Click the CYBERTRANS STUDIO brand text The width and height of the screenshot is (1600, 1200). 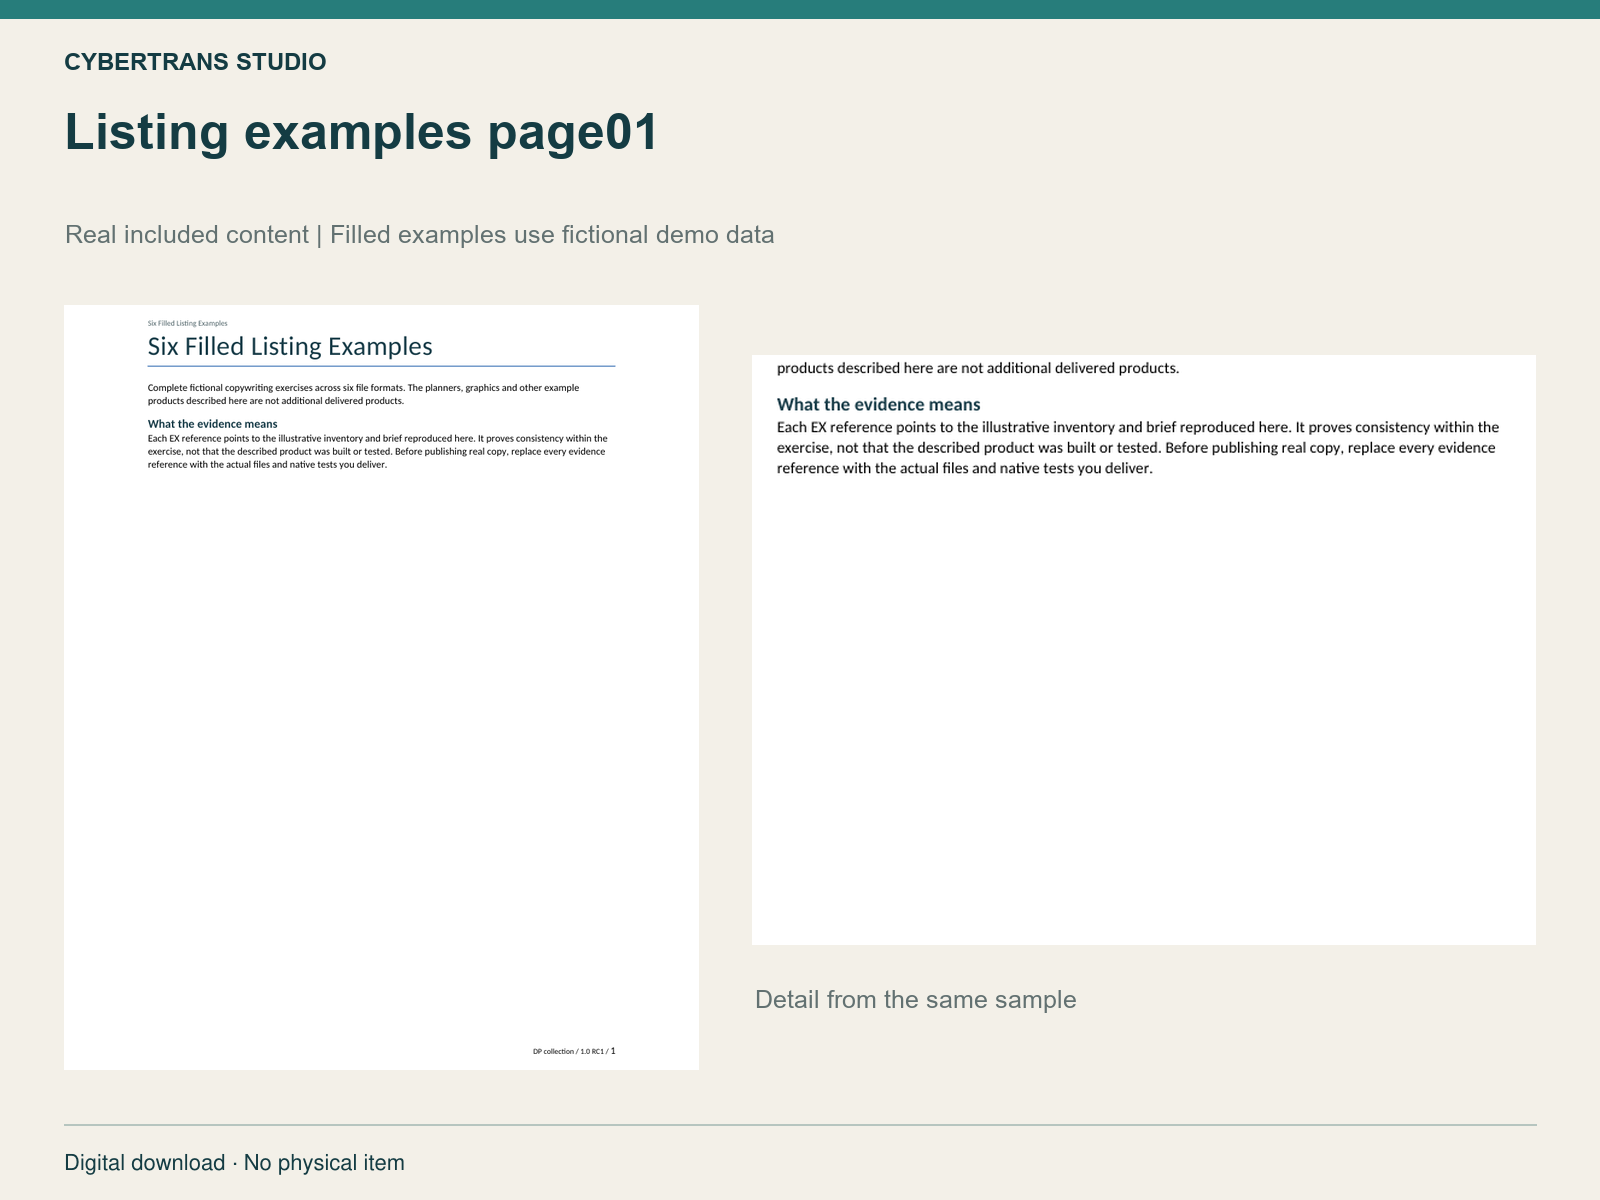[x=195, y=62]
